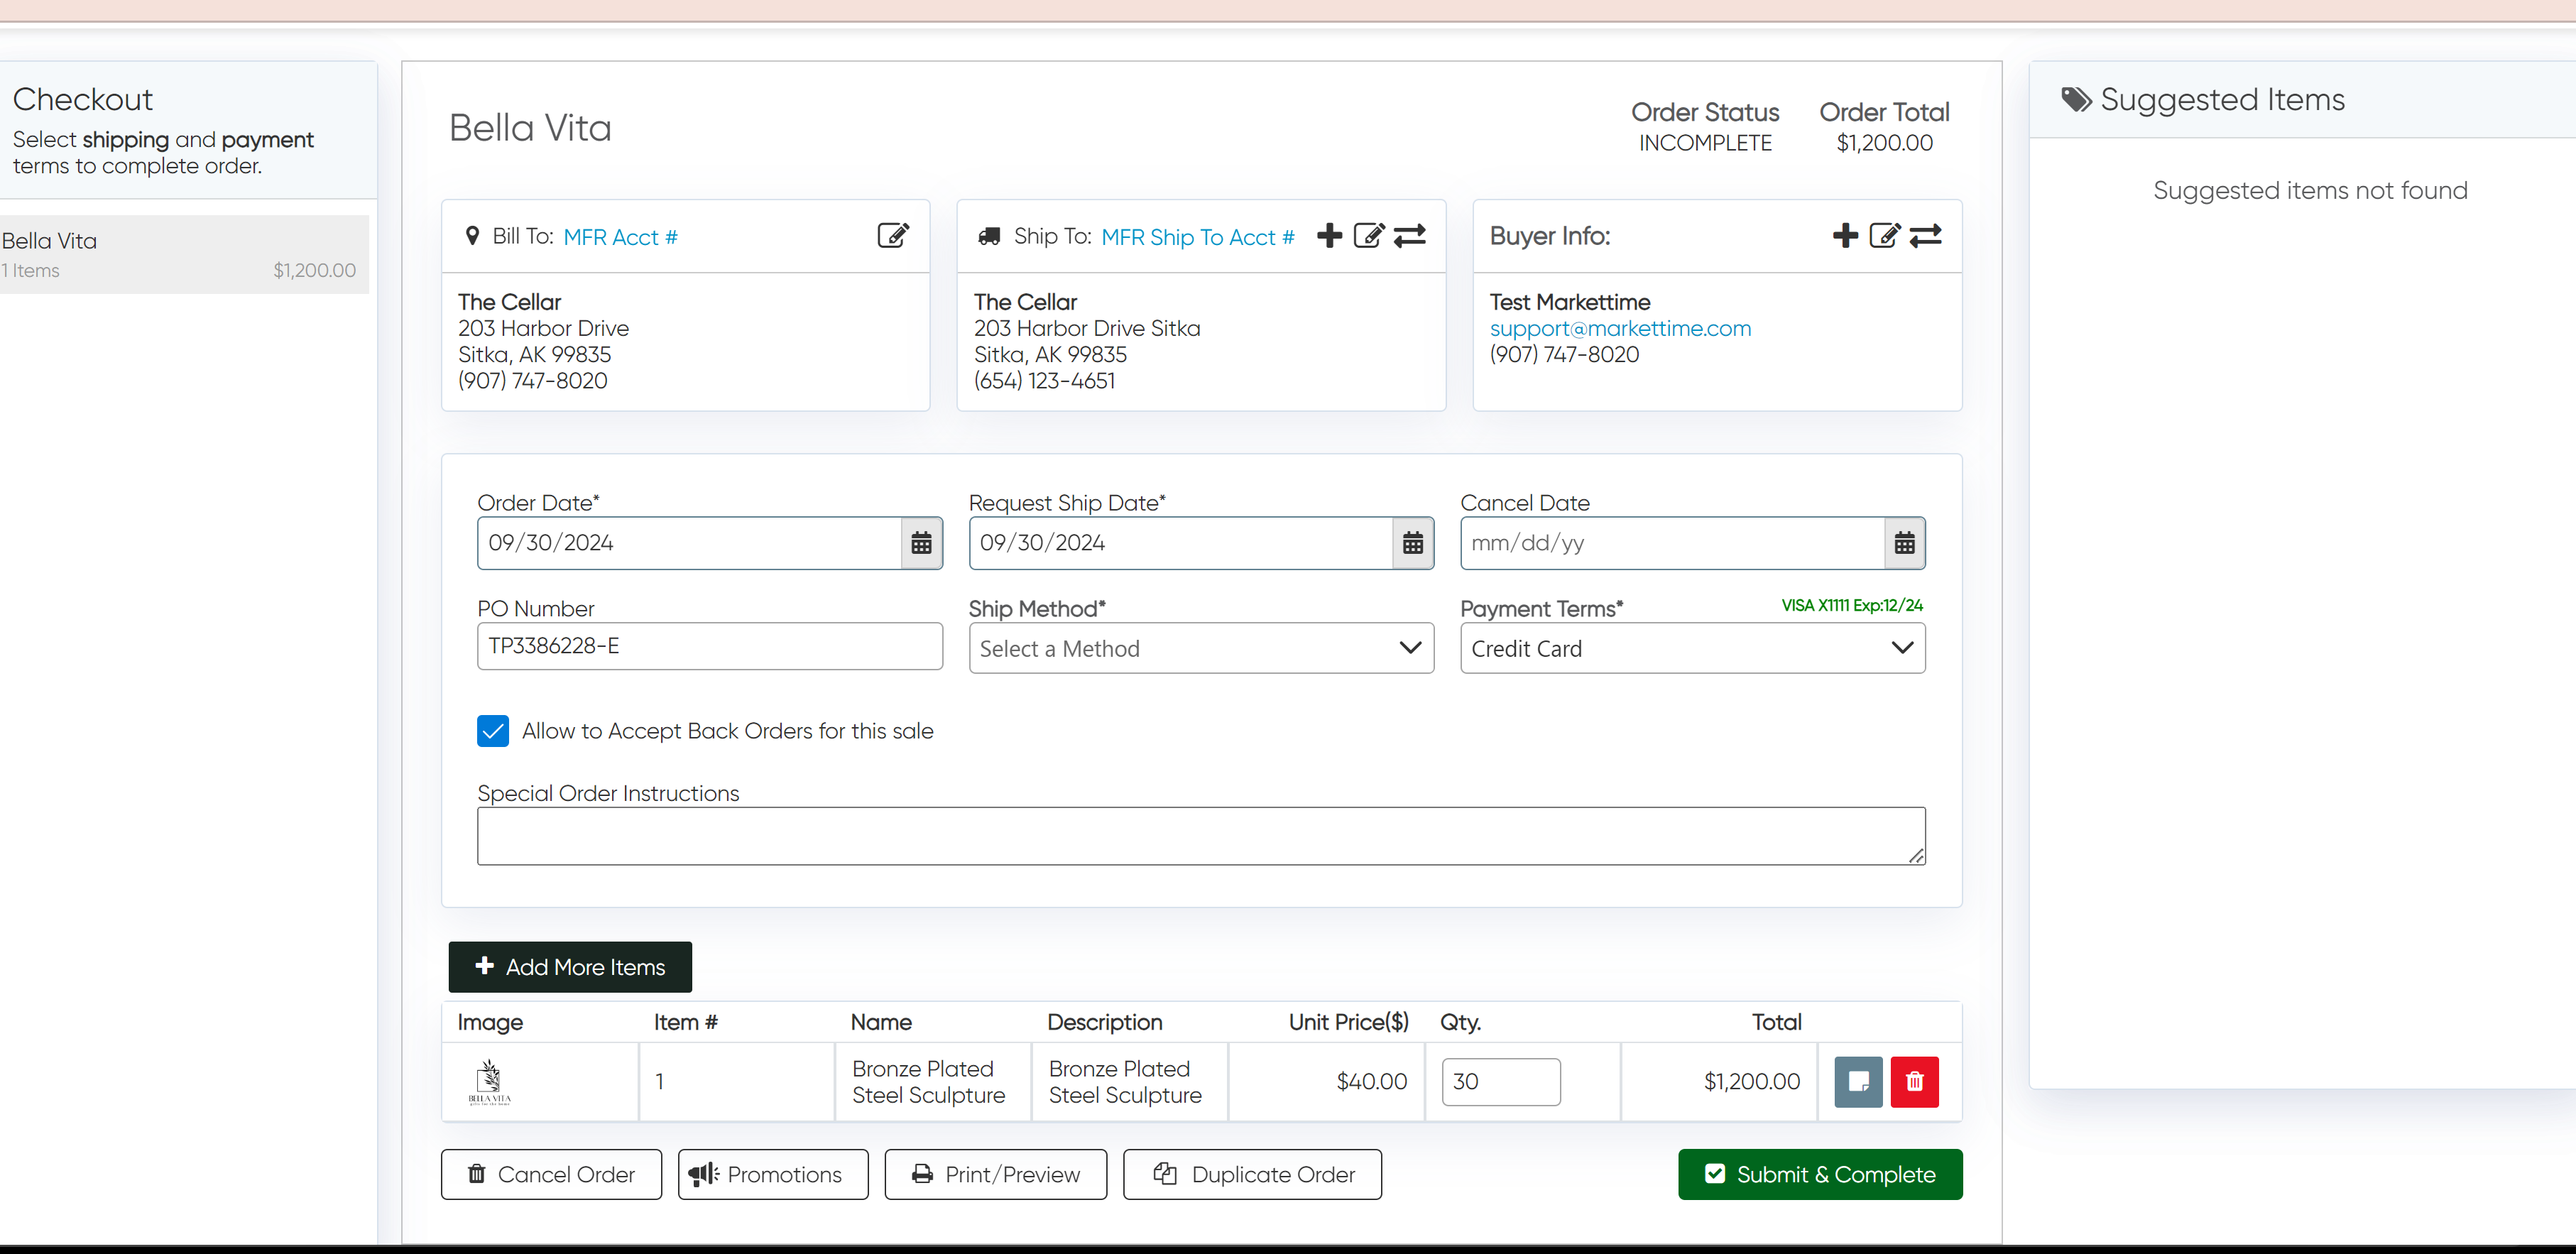This screenshot has width=2576, height=1254.
Task: Click the Bill To map pin icon
Action: (x=472, y=236)
